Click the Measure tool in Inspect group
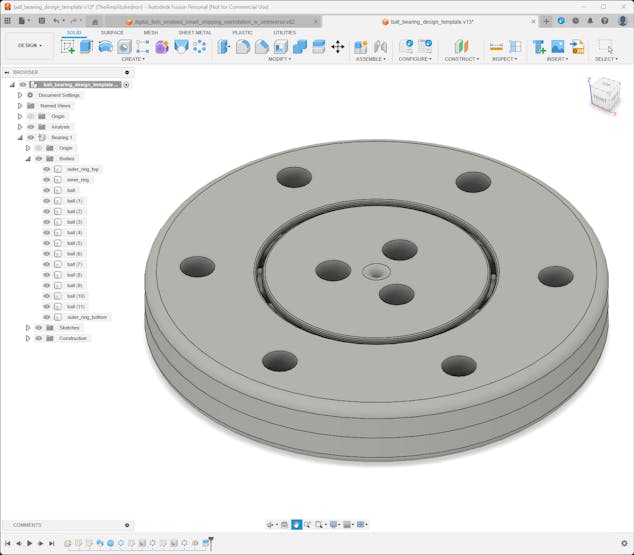Screen dimensions: 634x555 click(496, 46)
